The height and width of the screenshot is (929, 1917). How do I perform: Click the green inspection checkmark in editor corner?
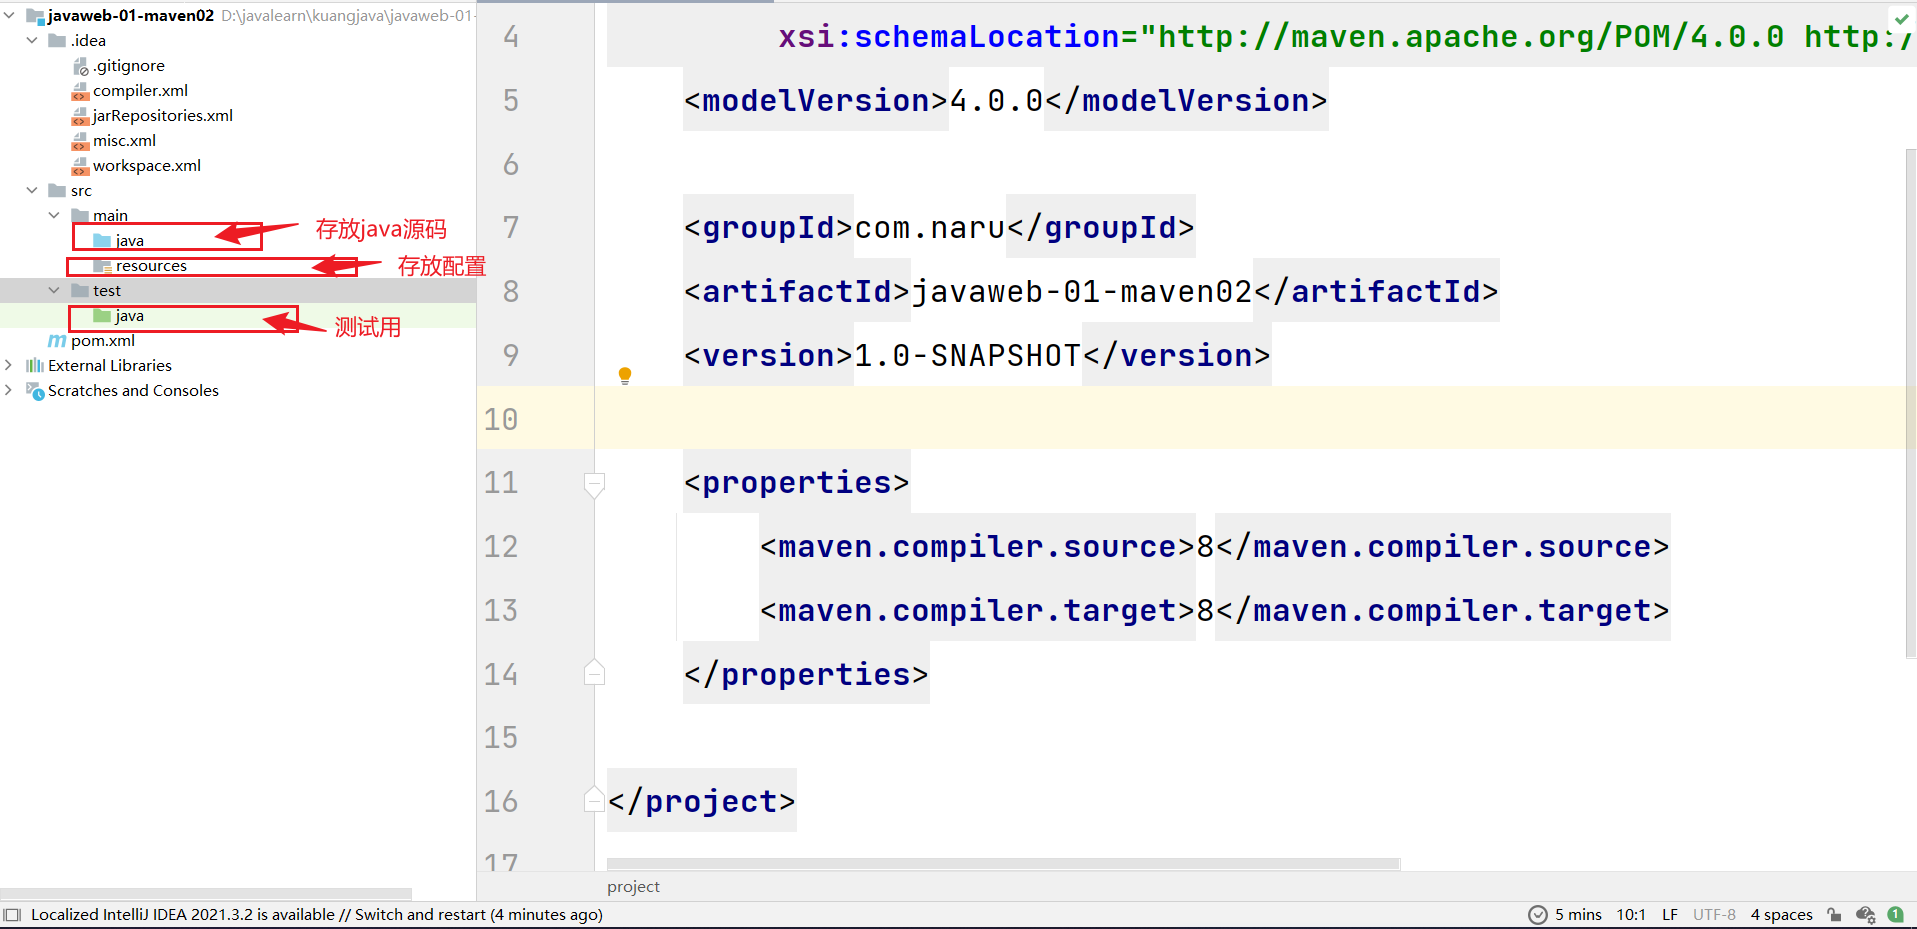[1900, 18]
